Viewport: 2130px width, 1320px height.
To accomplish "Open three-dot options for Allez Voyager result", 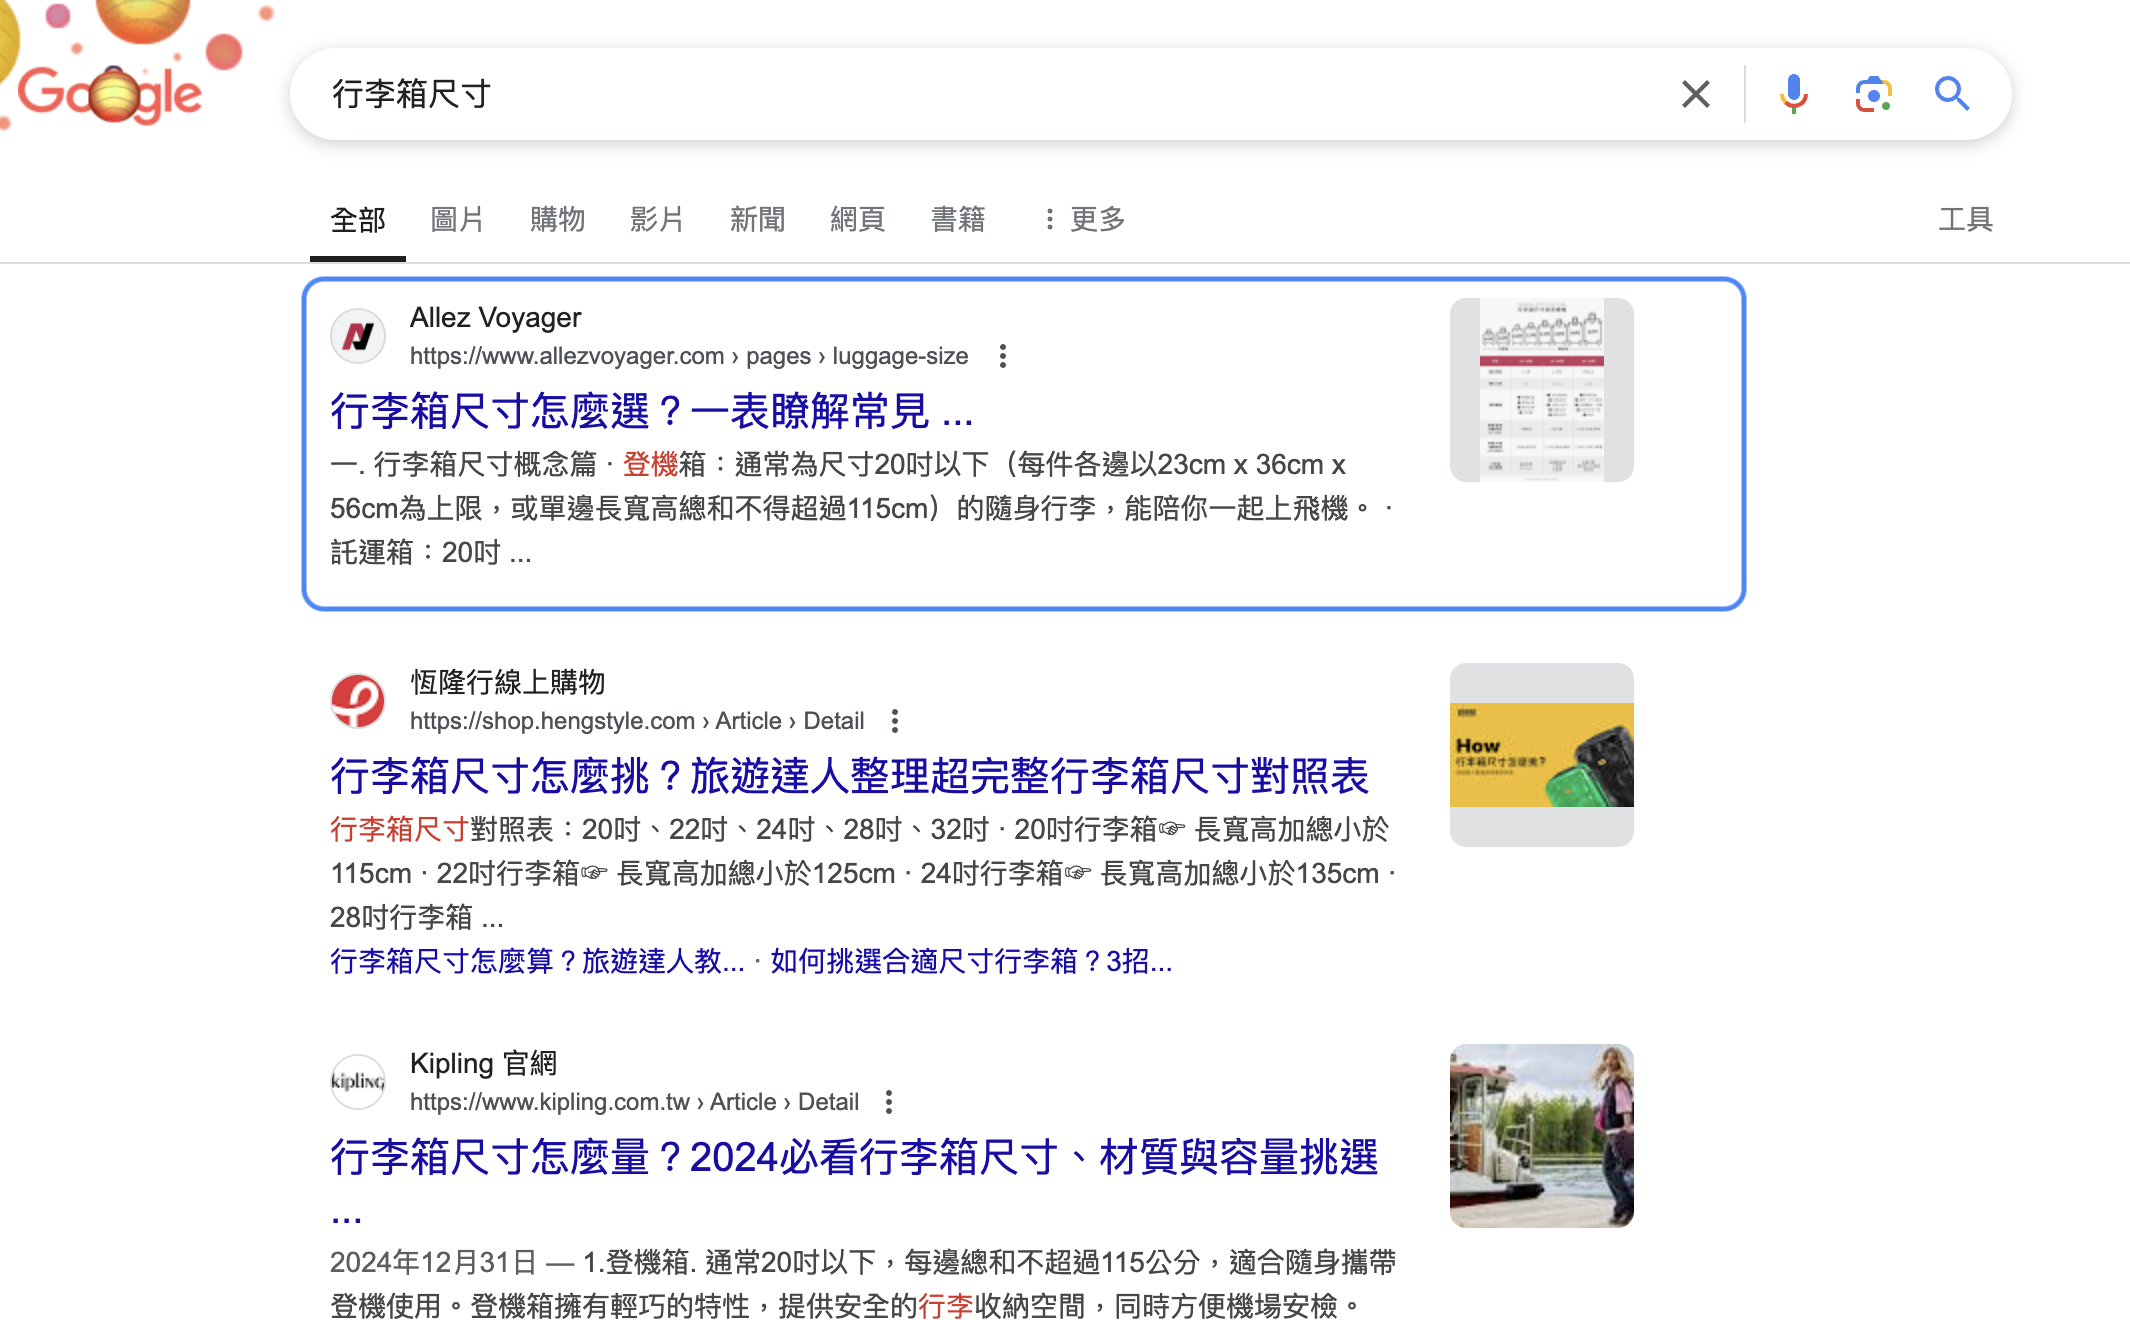I will pyautogui.click(x=1002, y=356).
